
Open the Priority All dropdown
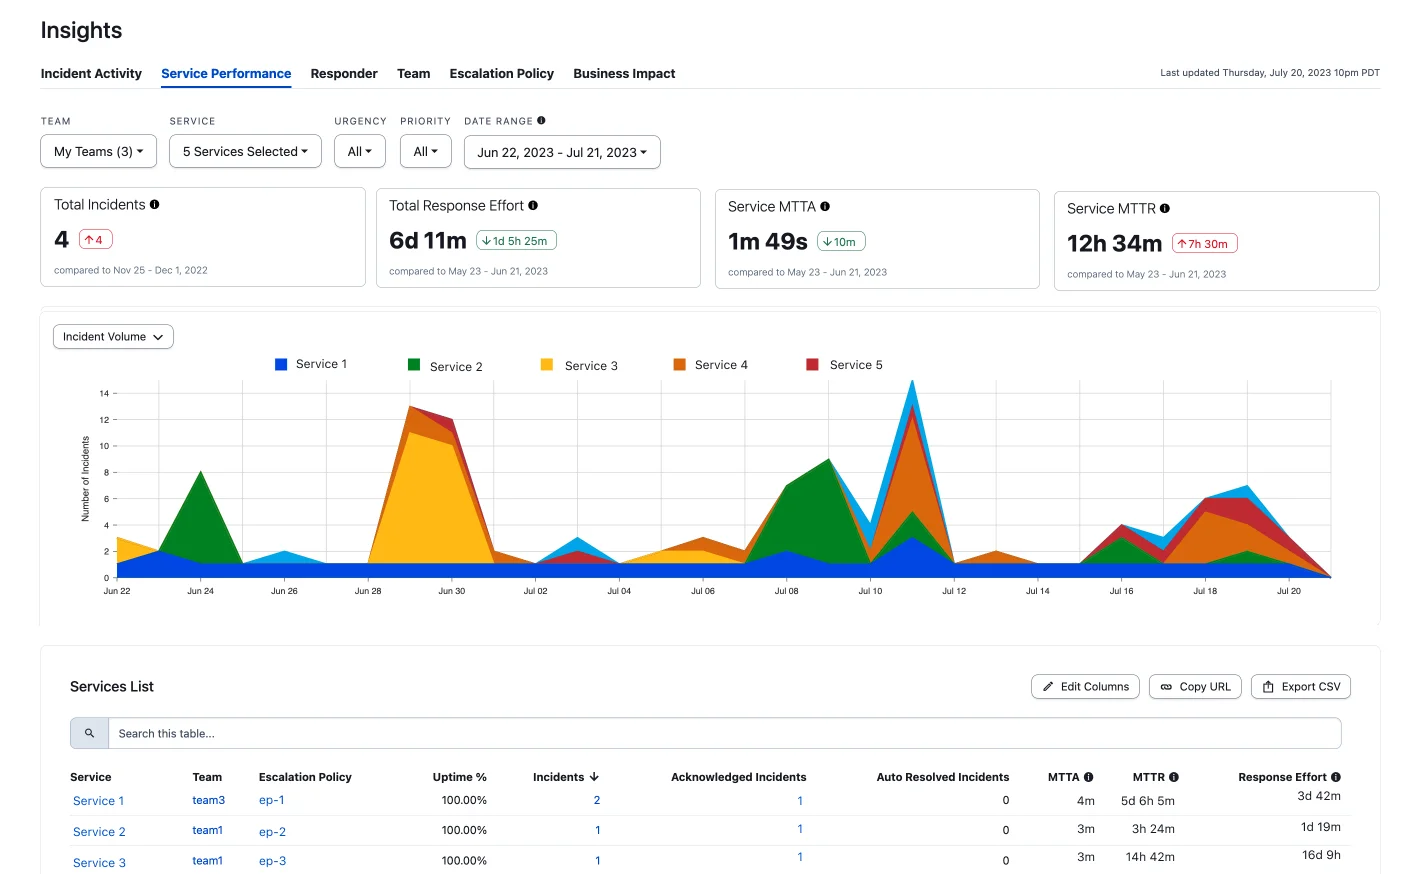425,151
